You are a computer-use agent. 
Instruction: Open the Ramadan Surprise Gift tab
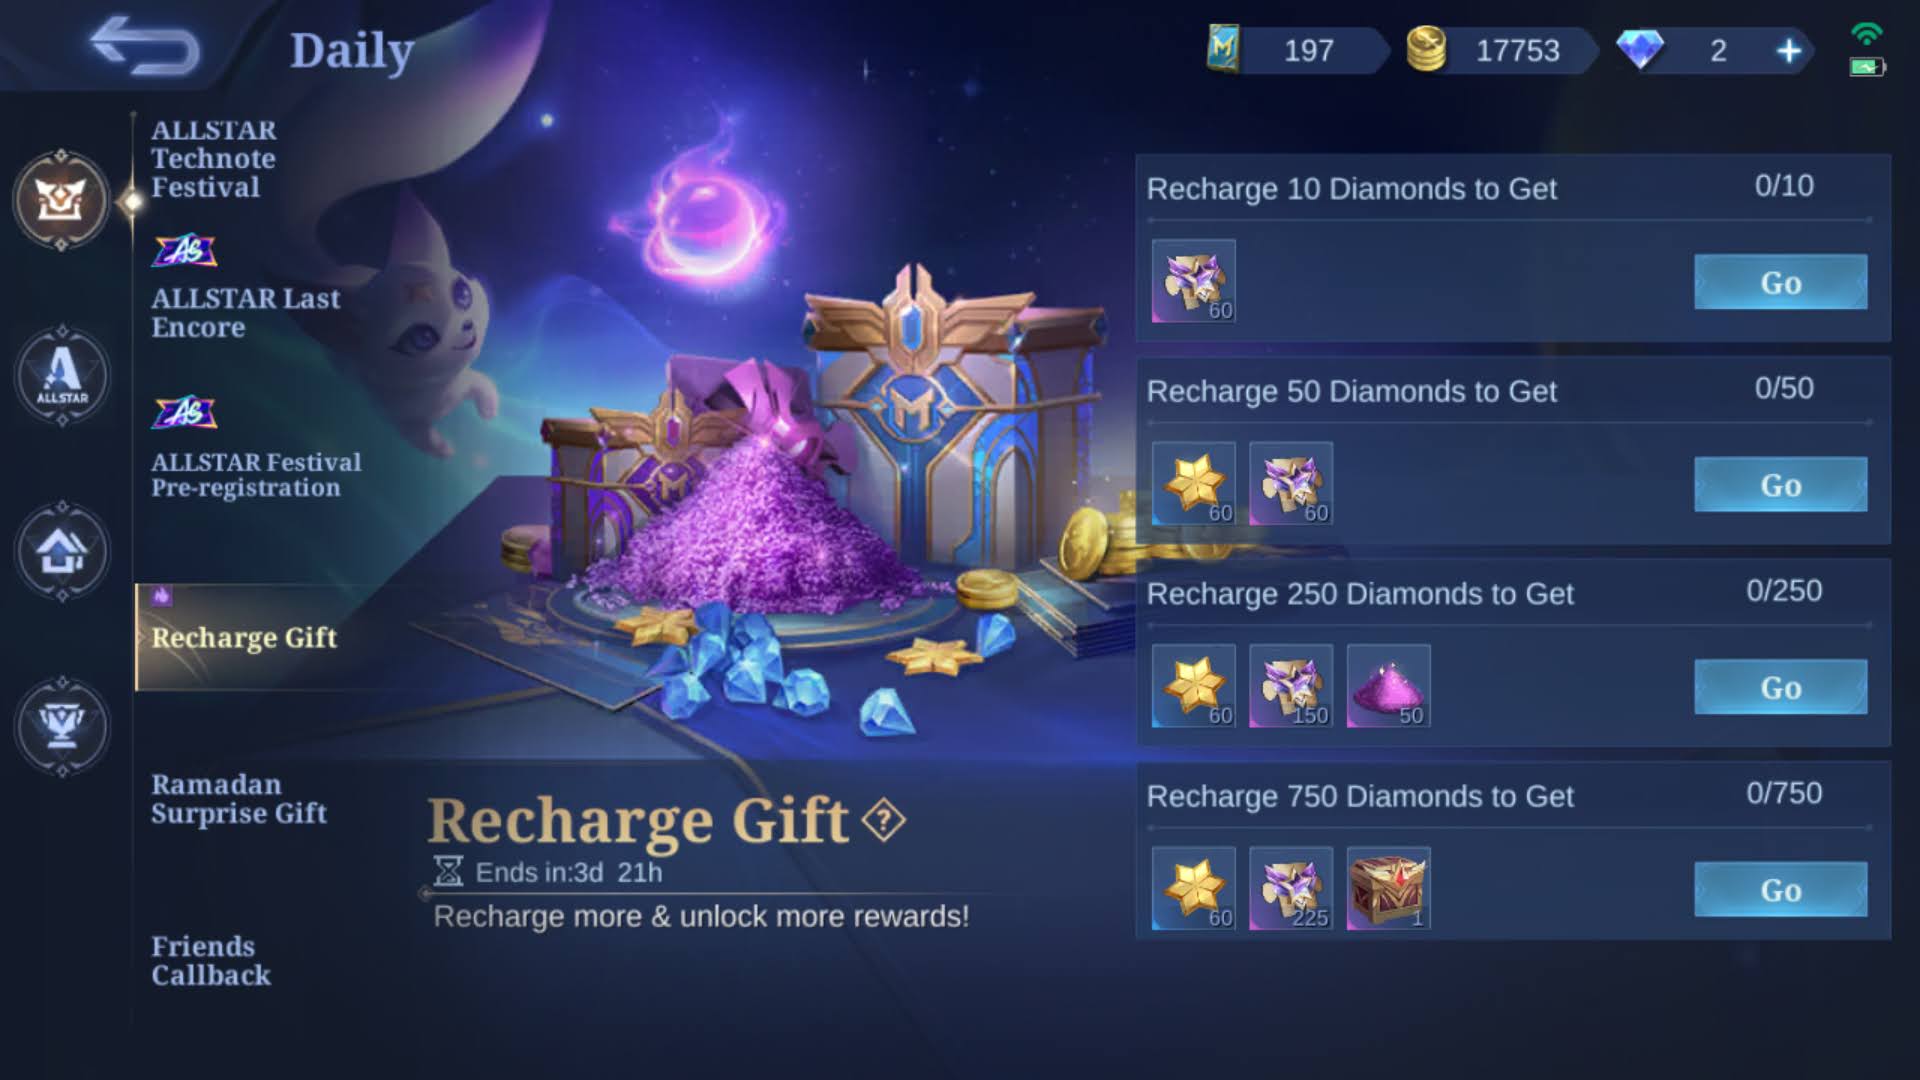238,799
